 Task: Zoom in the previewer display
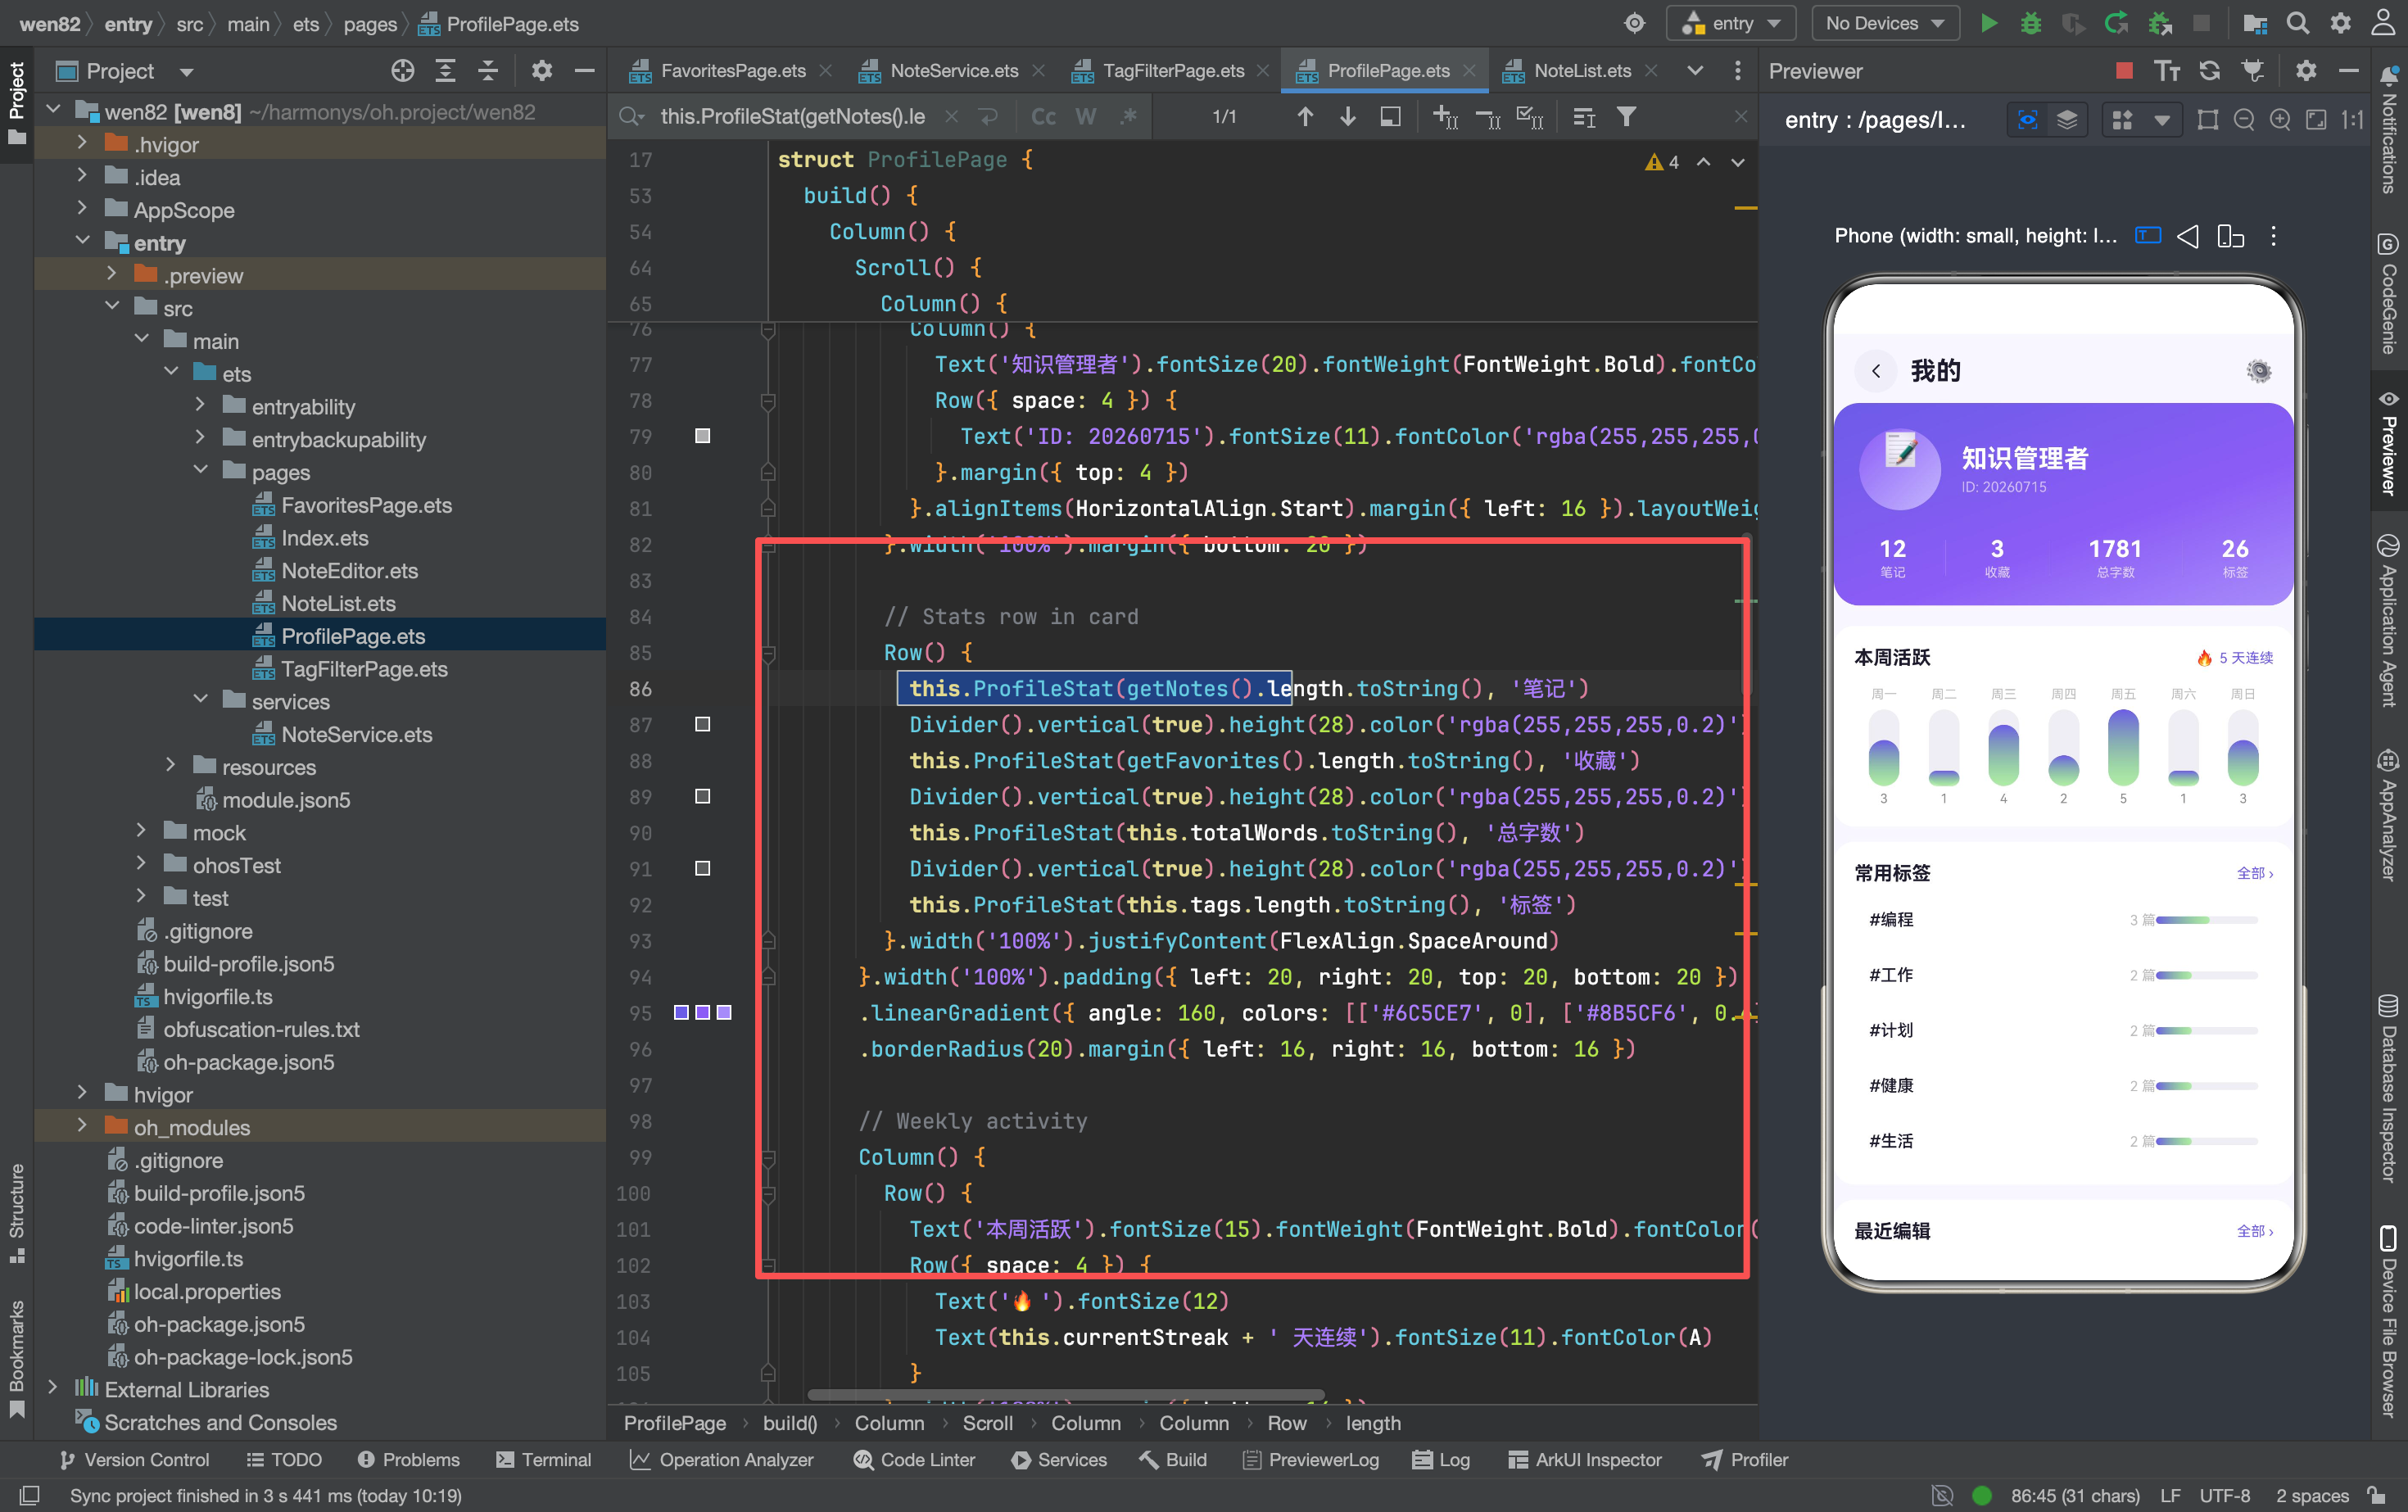(2280, 120)
